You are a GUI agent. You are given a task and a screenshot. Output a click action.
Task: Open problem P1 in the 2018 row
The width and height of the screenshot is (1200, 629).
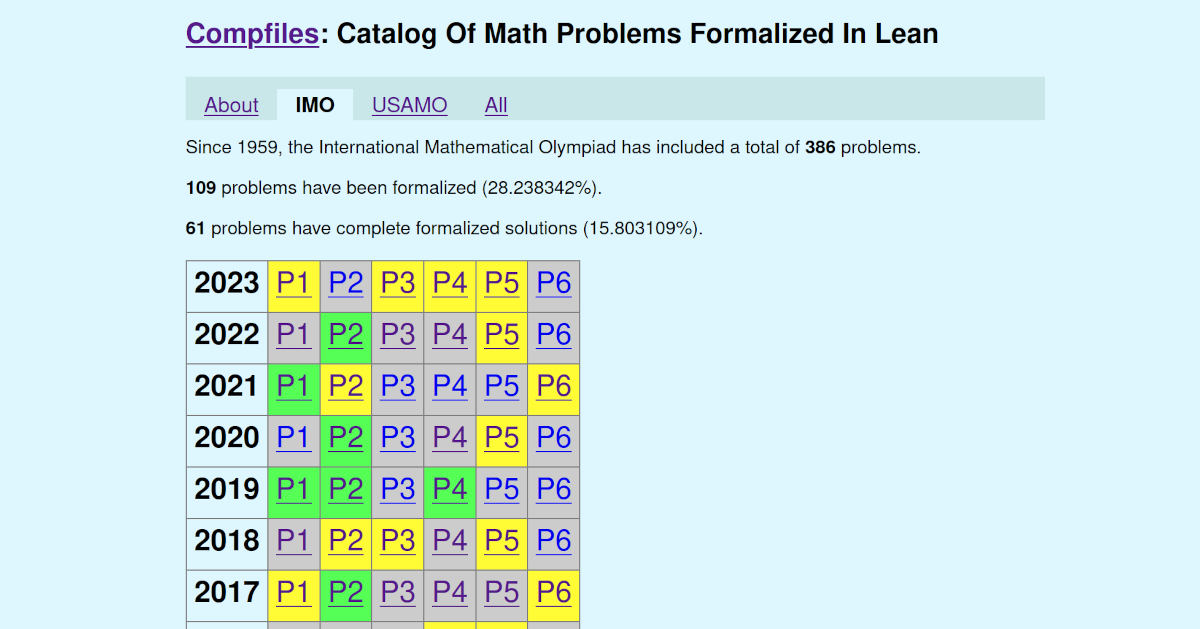click(294, 541)
